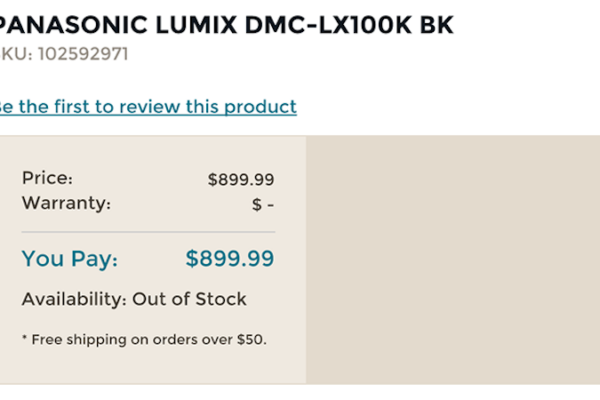Click the Panasonic Lumix product title

pos(226,25)
